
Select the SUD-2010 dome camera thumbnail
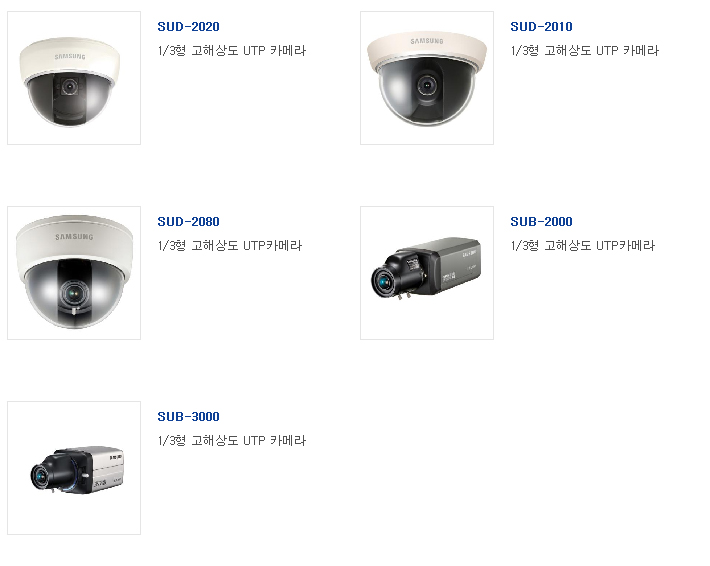point(427,78)
